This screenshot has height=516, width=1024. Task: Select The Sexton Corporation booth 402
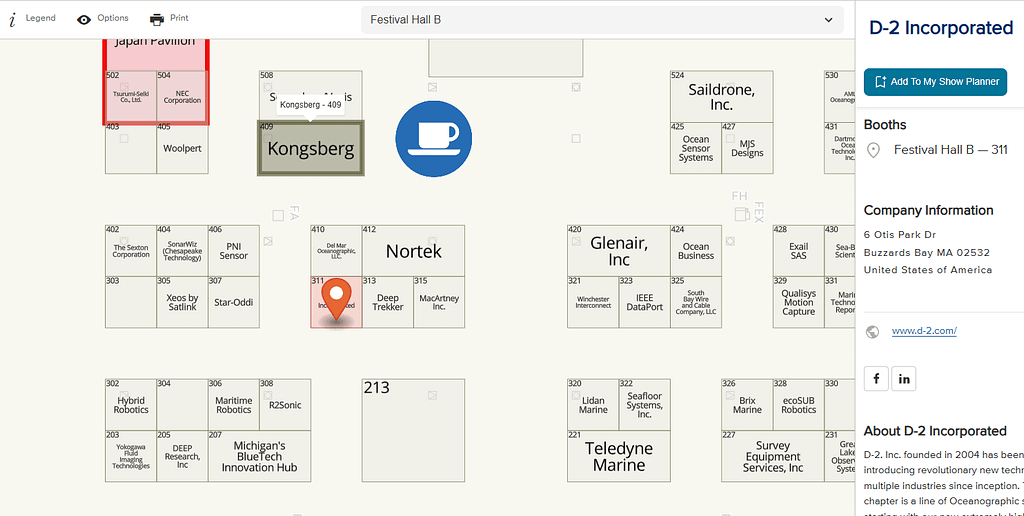coord(131,251)
